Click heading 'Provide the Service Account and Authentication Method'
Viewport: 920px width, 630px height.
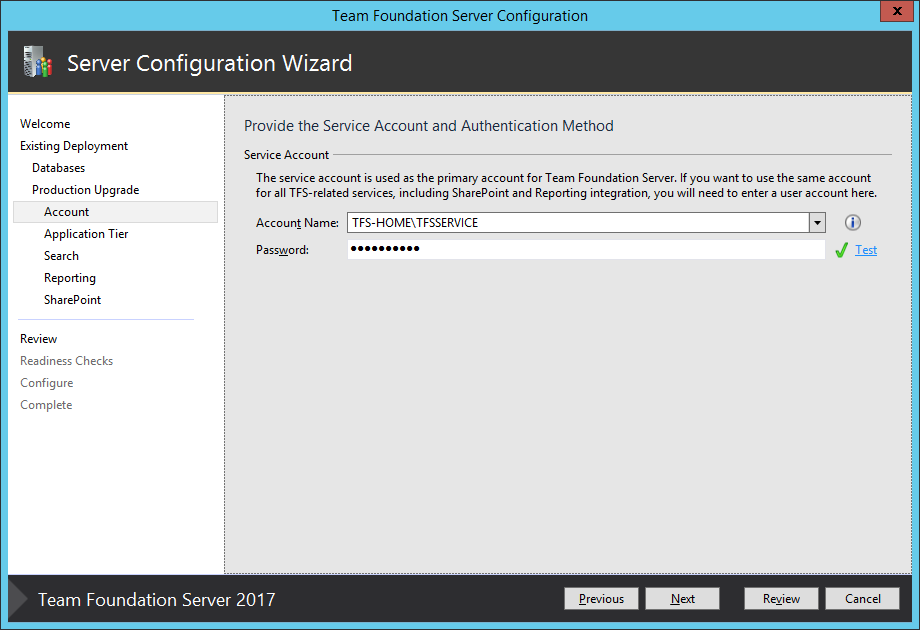click(x=429, y=126)
